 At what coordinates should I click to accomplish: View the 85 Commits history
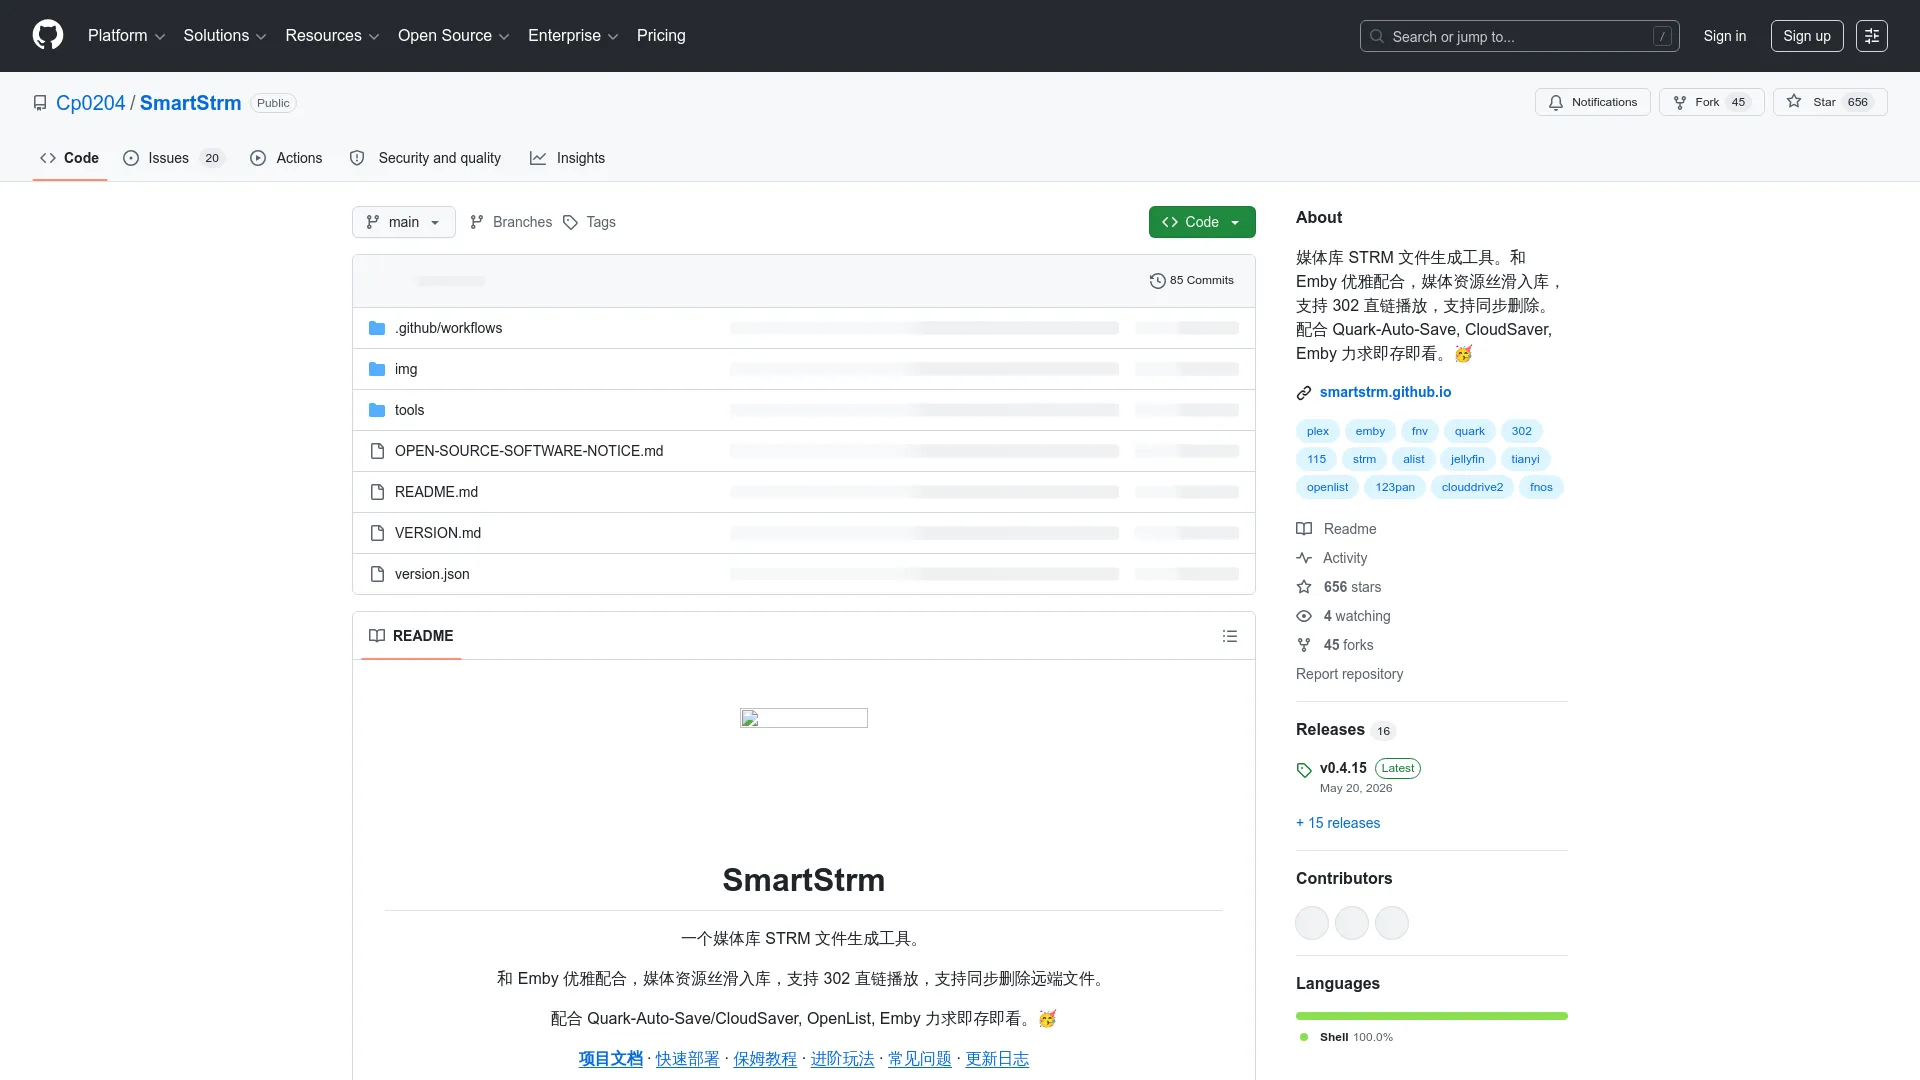click(x=1192, y=281)
